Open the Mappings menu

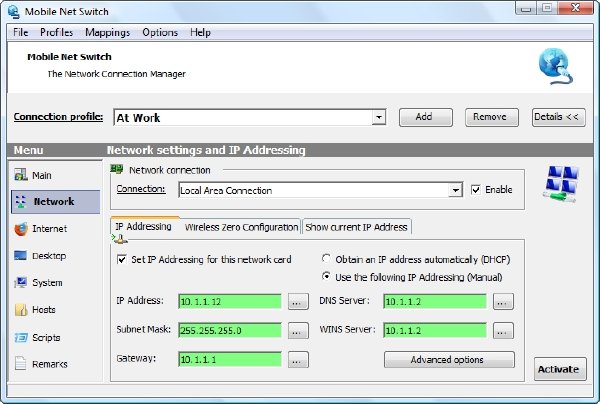tap(108, 33)
